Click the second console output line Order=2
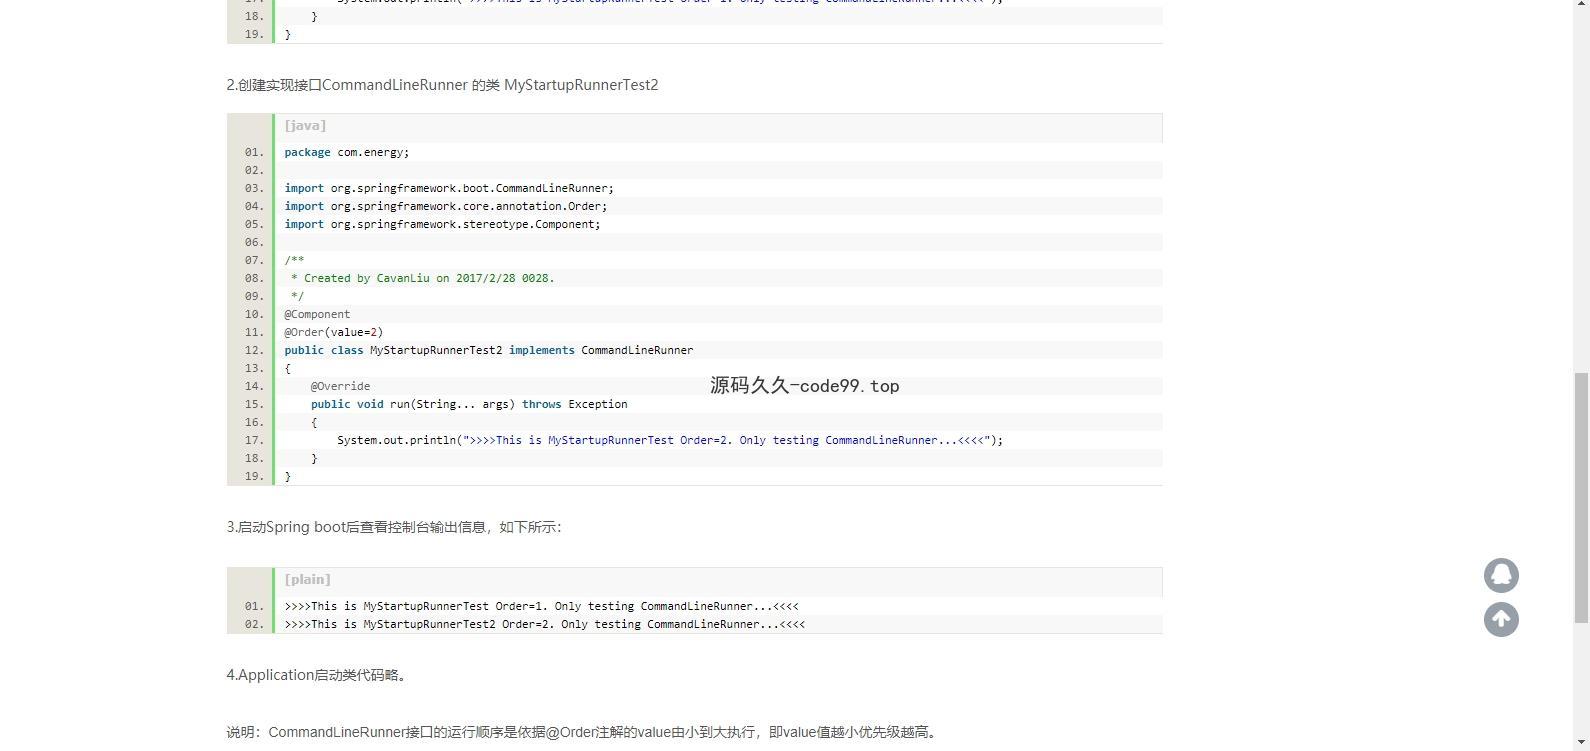 pos(544,624)
